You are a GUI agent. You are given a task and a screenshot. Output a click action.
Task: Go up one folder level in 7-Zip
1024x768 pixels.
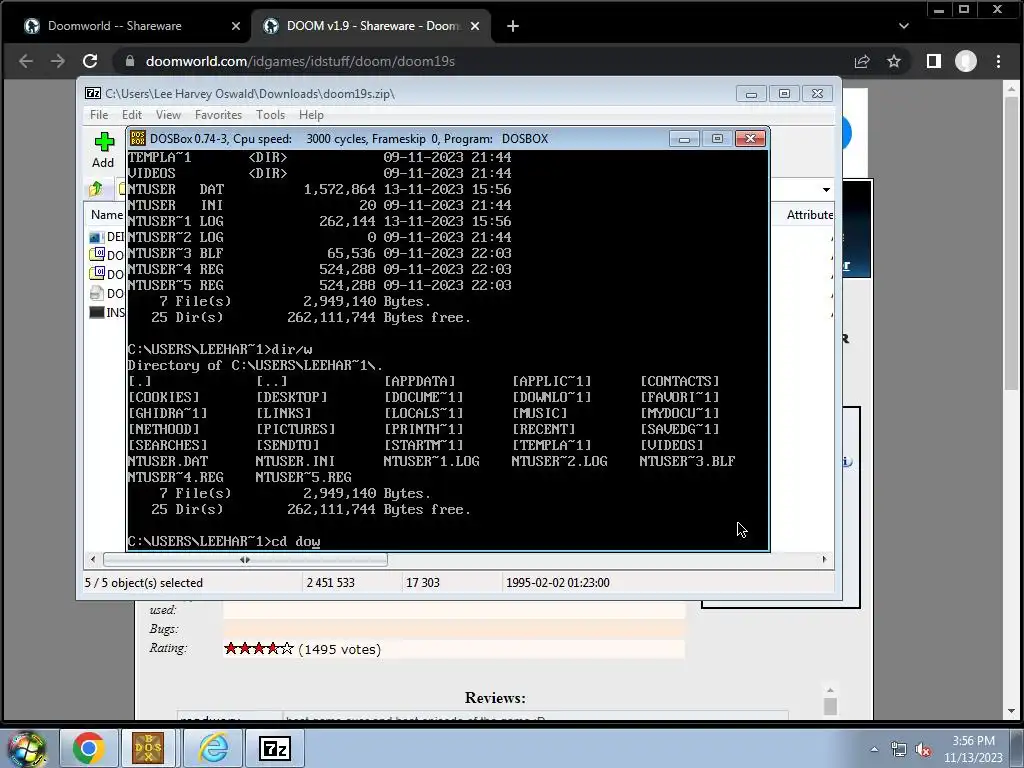[x=96, y=189]
